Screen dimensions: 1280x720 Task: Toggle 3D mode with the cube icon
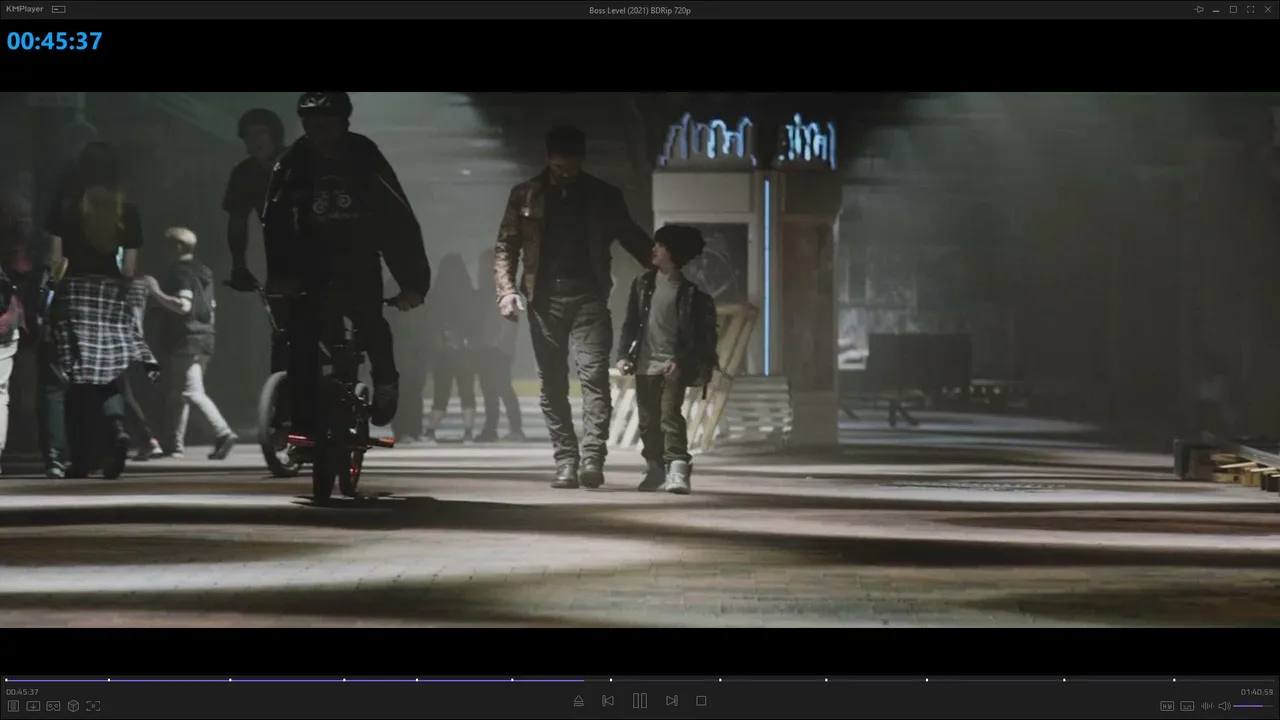73,706
